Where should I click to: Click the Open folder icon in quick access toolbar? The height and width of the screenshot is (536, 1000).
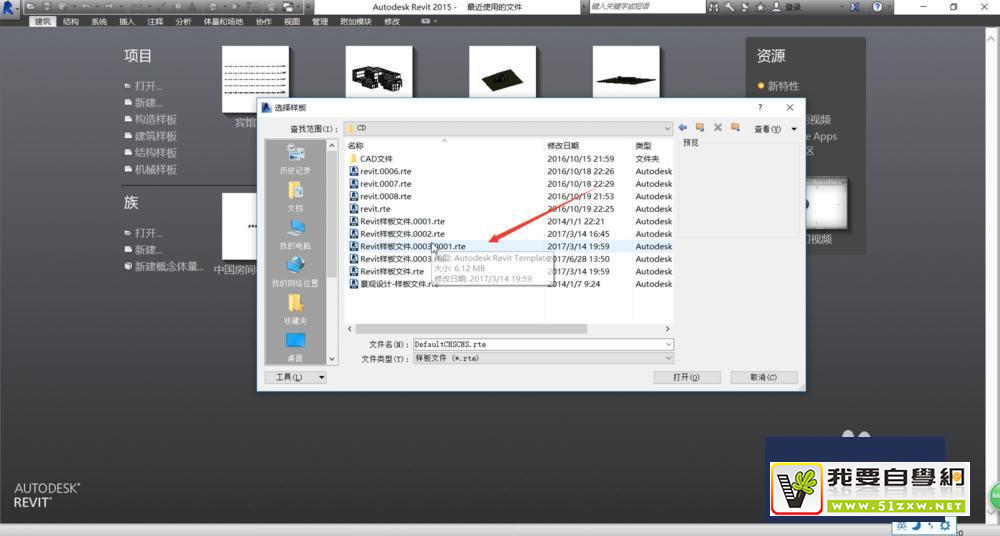[x=31, y=7]
